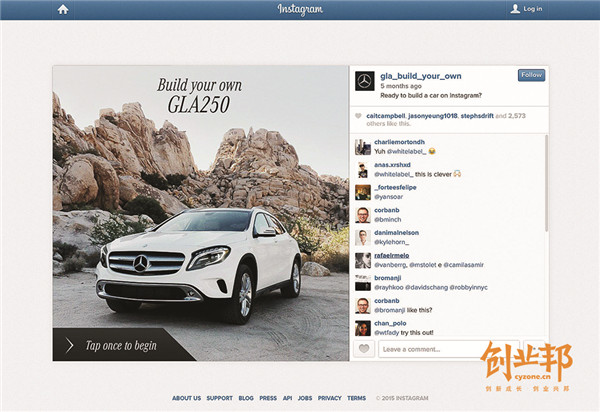Image resolution: width=600 pixels, height=412 pixels.
Task: Open ABOUT US in footer
Action: [x=186, y=398]
